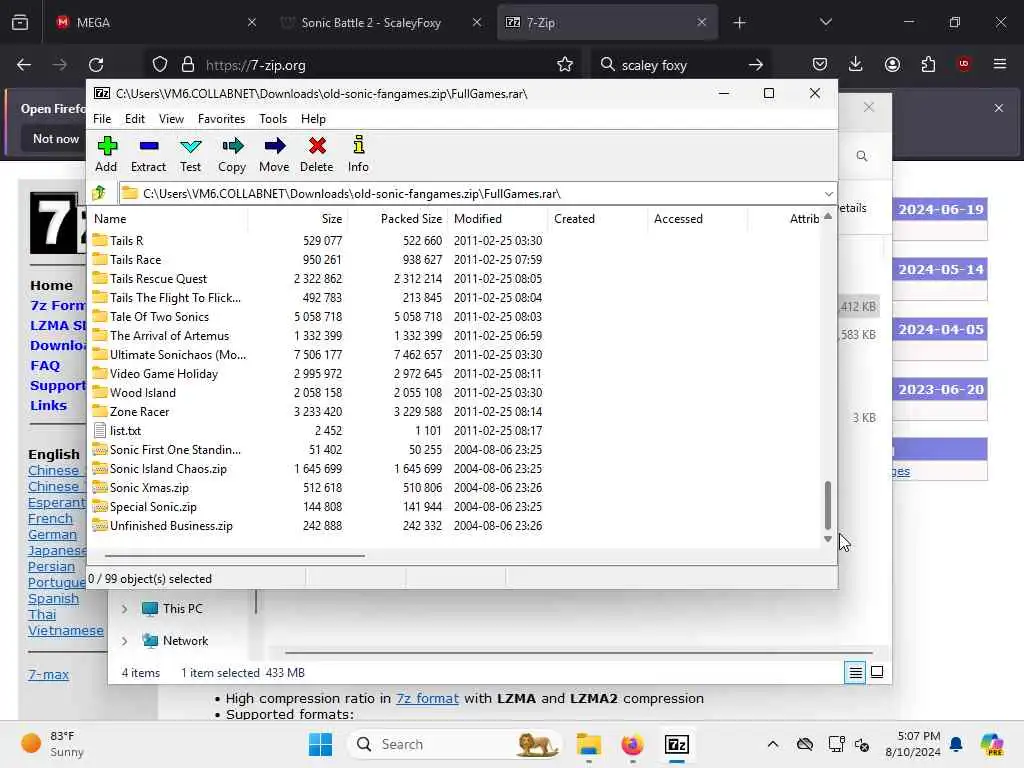The image size is (1024, 768).
Task: Open the Edit menu
Action: 135,119
